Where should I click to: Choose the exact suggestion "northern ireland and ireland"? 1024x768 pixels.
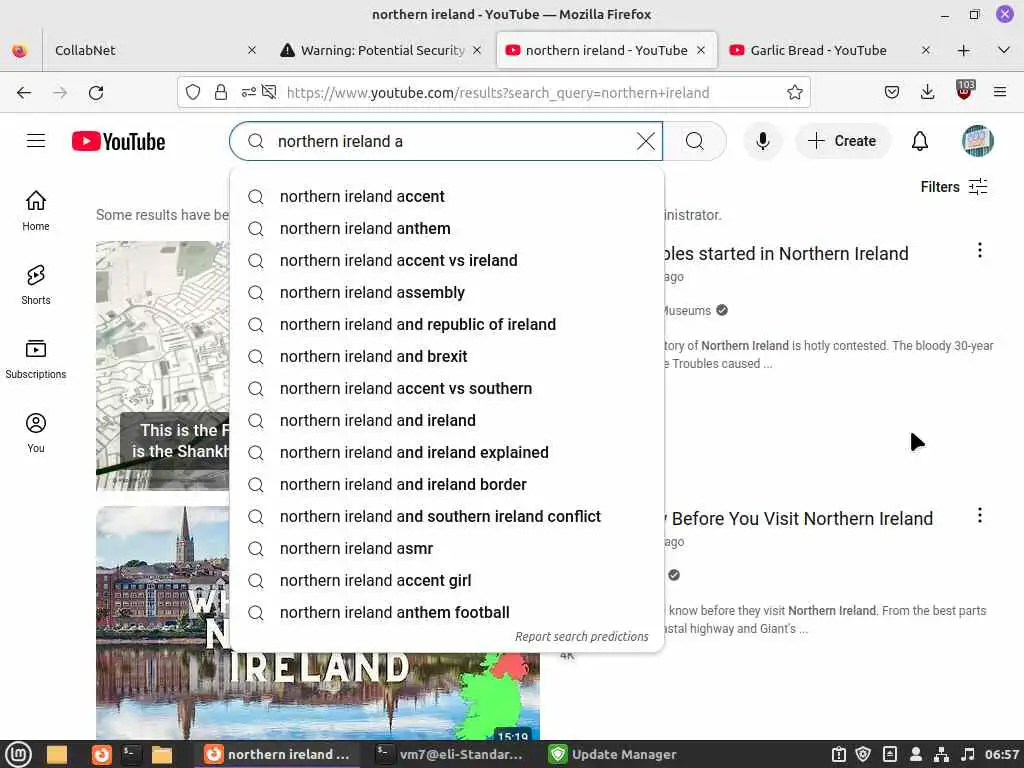447,421
